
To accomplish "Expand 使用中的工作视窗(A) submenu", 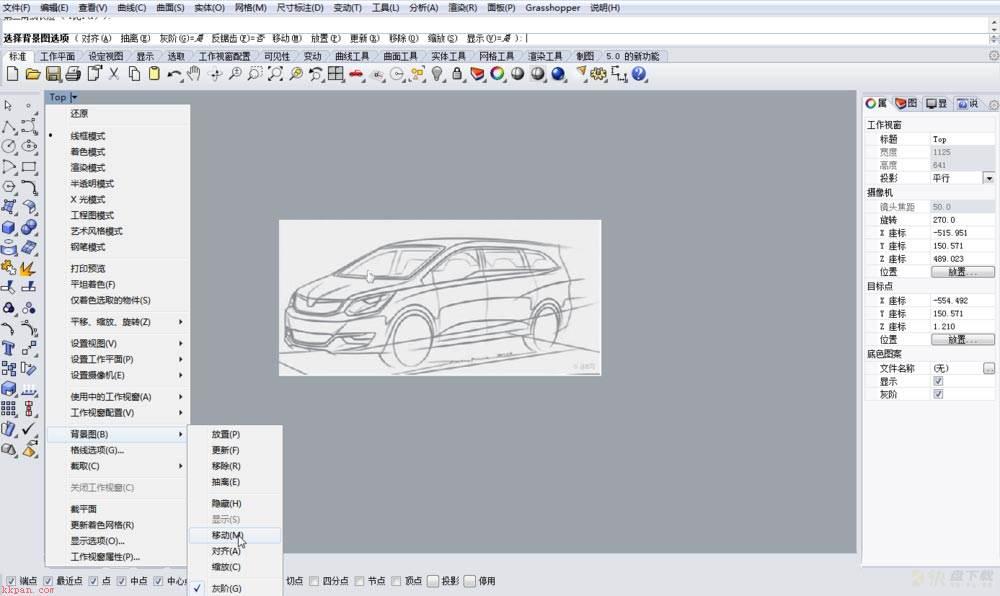I will (119, 396).
